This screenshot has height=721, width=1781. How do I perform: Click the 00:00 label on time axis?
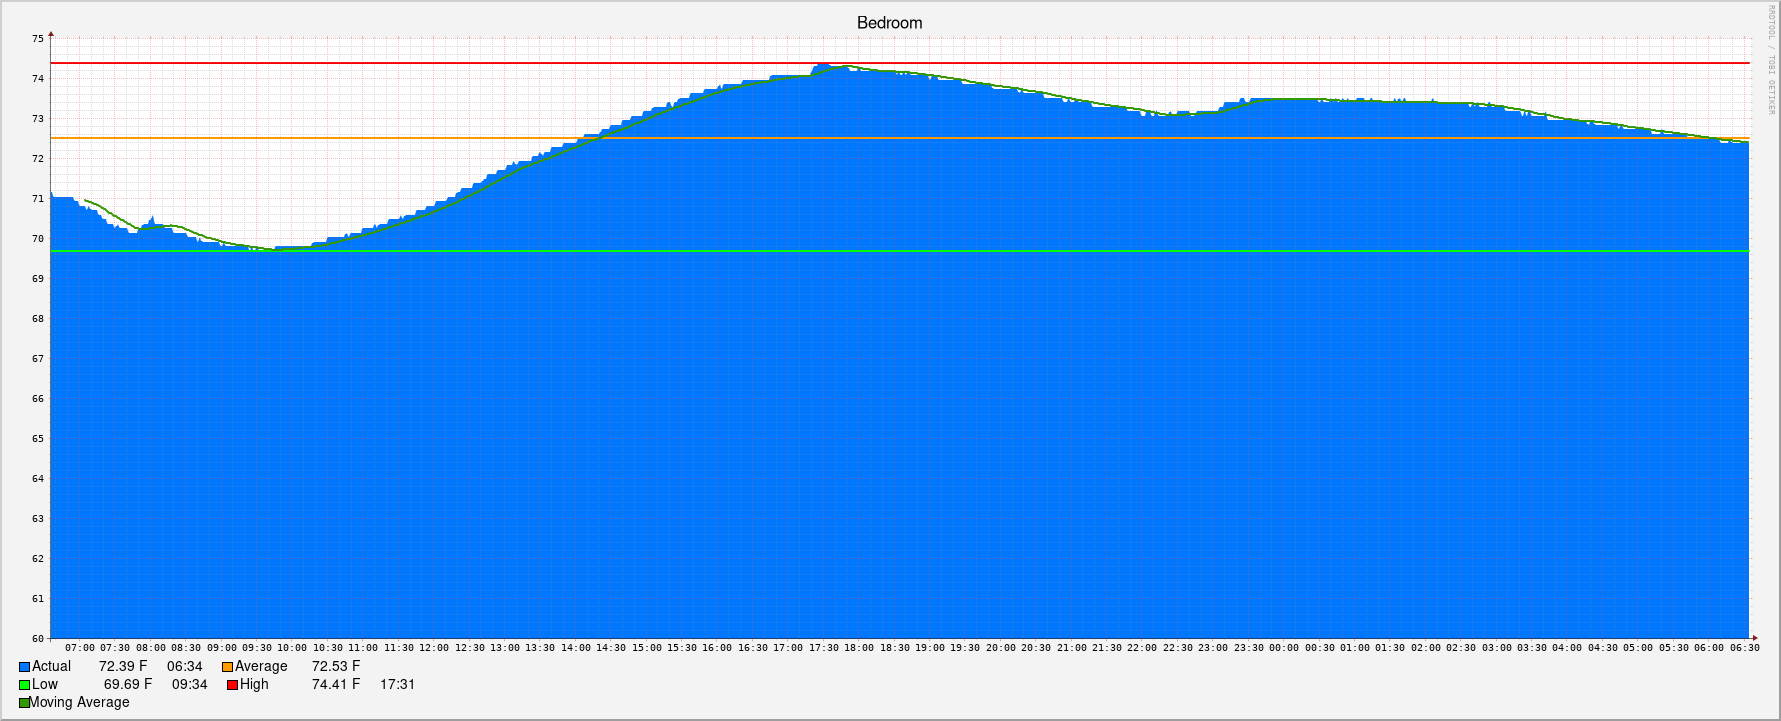click(1284, 648)
